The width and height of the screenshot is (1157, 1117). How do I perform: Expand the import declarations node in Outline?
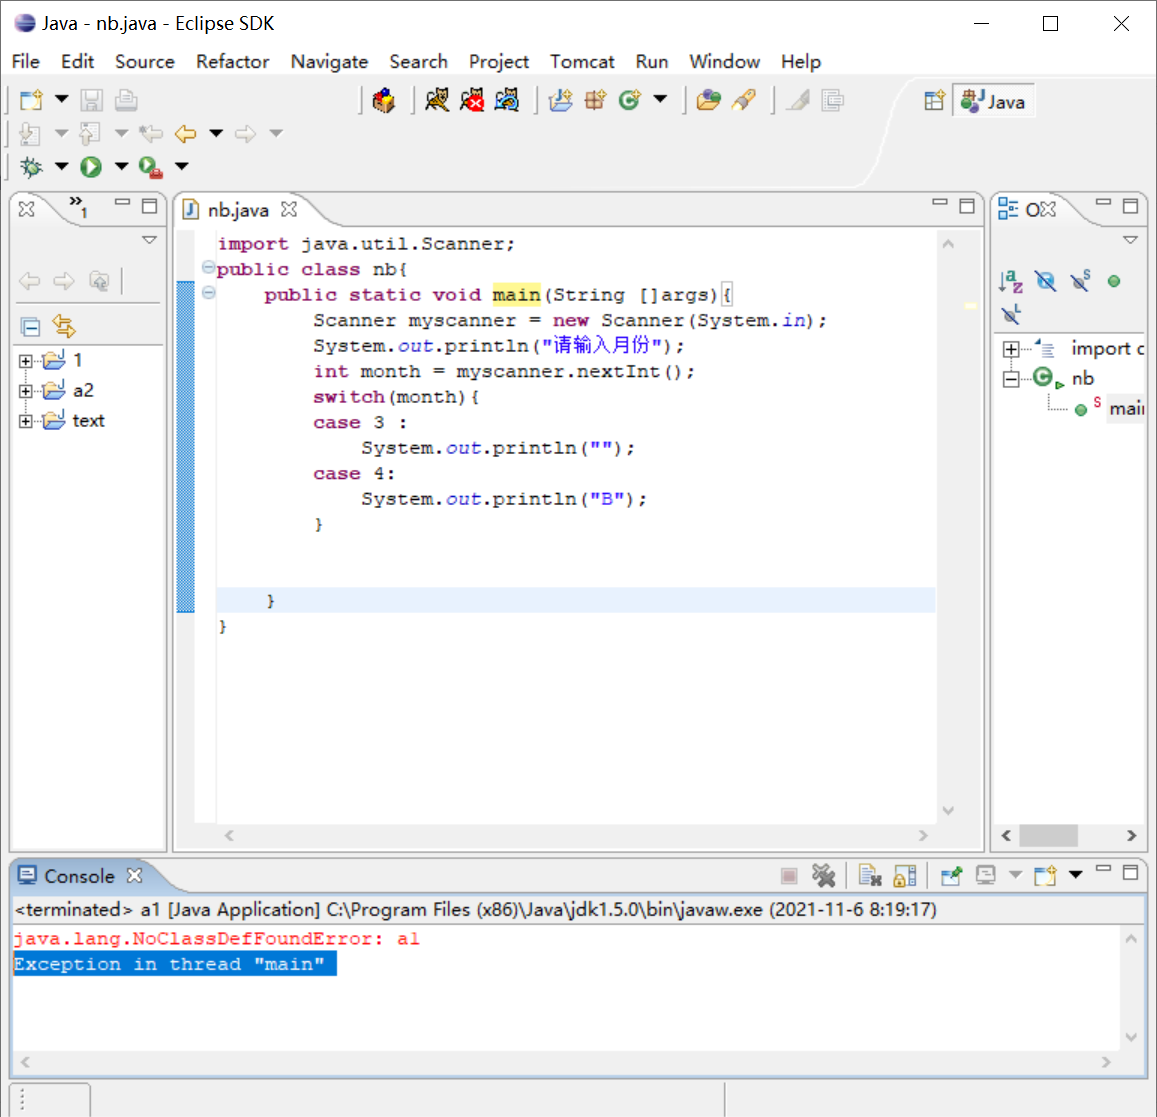(x=1011, y=349)
